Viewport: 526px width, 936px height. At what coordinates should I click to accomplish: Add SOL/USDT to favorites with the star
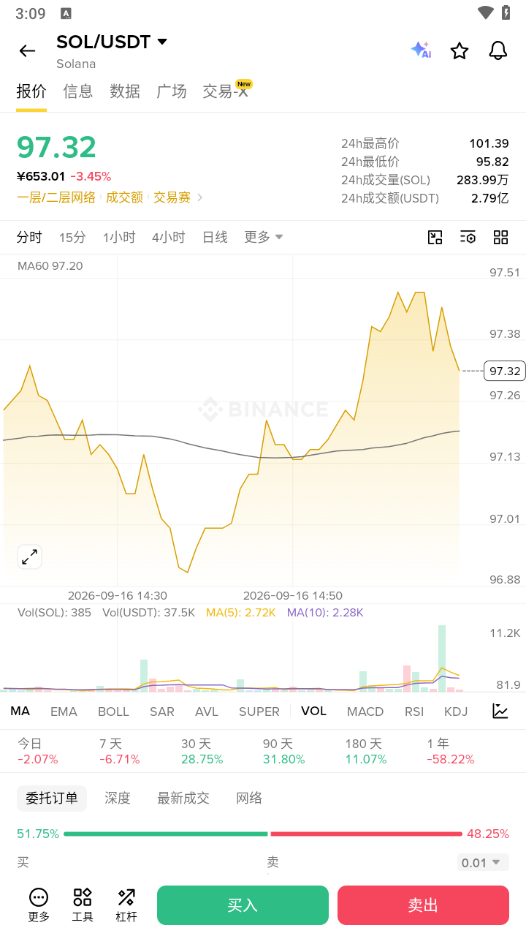[459, 51]
